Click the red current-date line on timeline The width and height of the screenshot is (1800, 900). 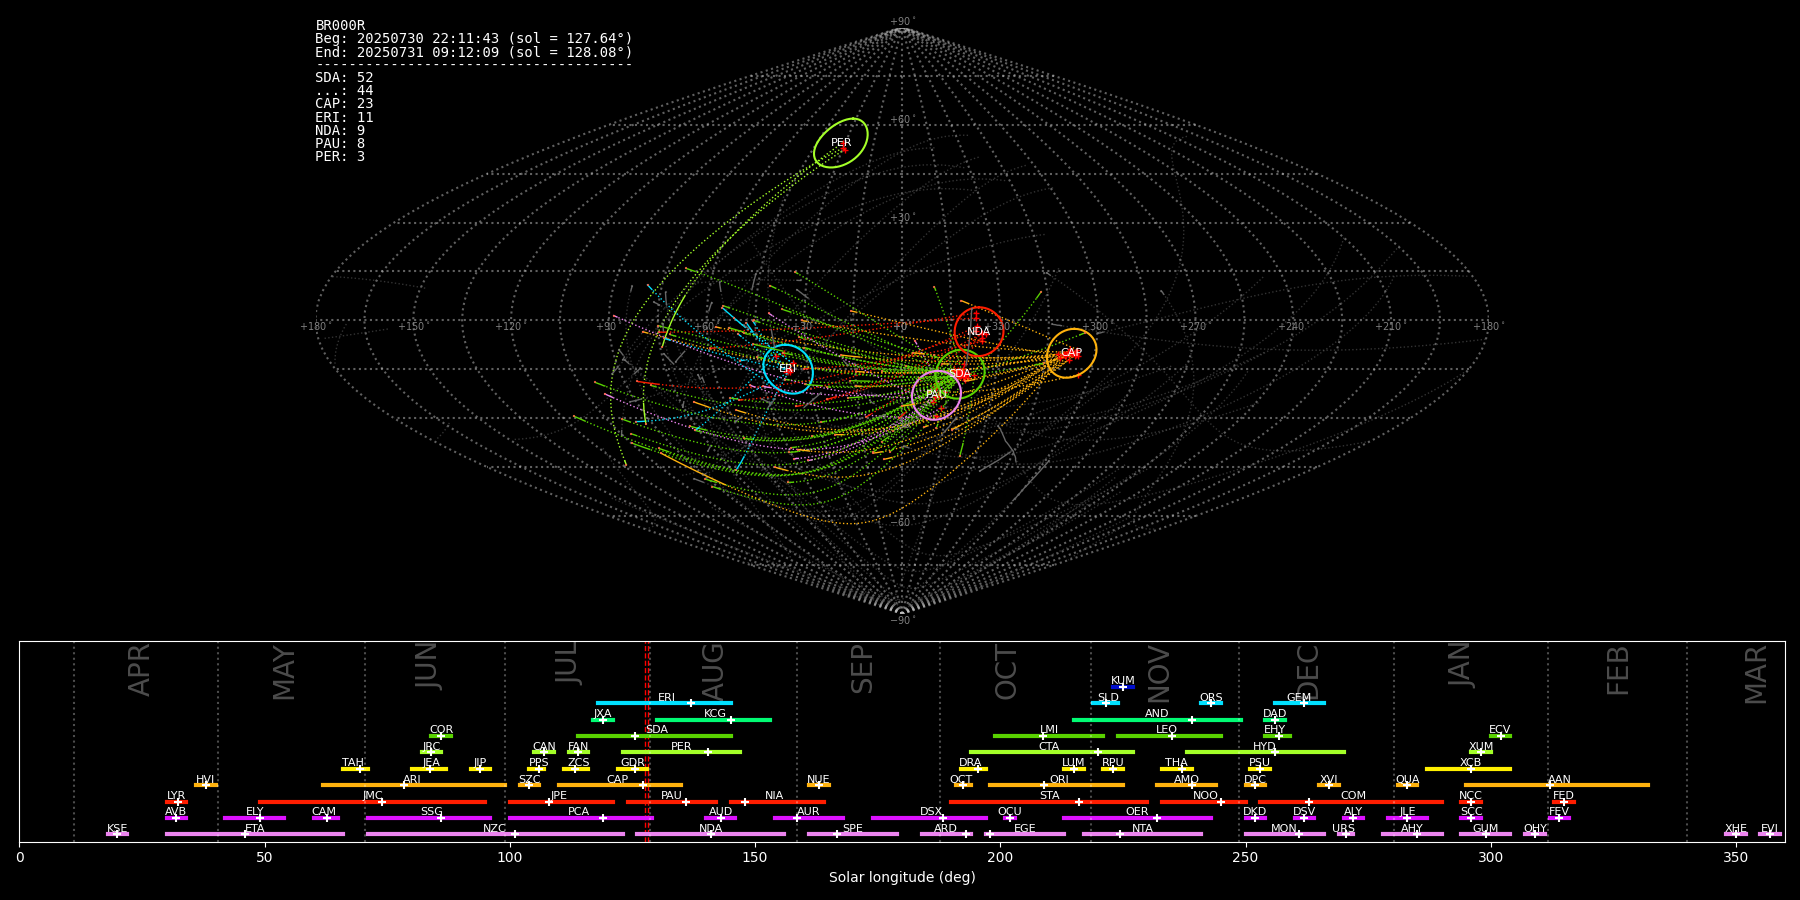[648, 741]
